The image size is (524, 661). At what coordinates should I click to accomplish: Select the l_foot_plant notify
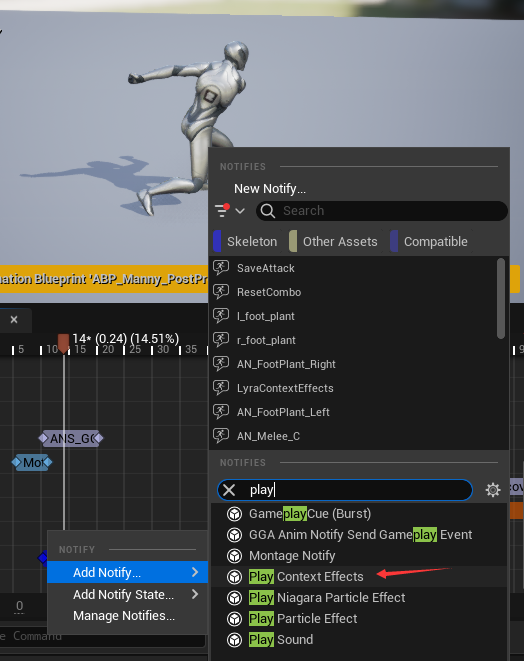(354, 316)
